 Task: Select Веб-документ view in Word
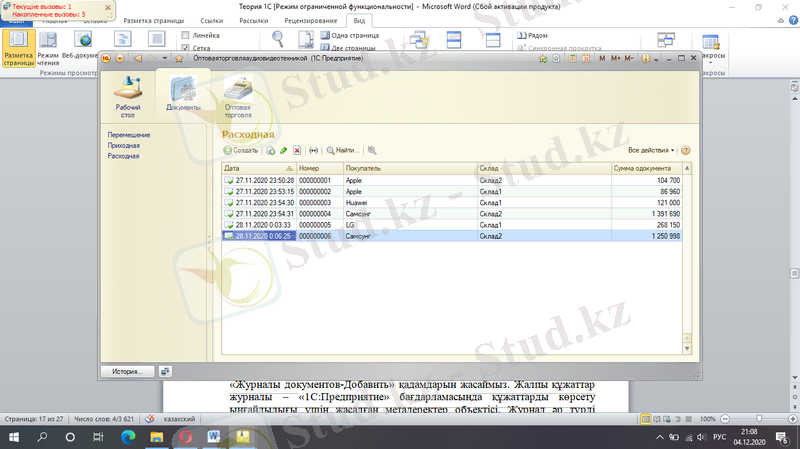pos(81,45)
